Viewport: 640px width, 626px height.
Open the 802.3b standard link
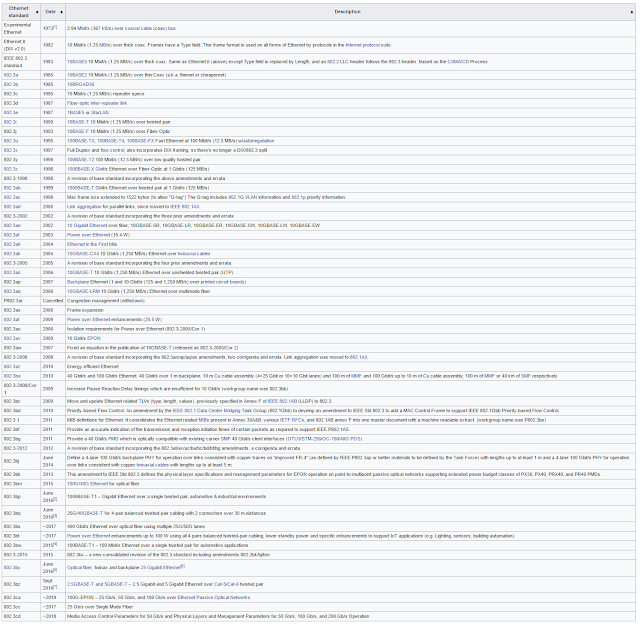coord(11,84)
